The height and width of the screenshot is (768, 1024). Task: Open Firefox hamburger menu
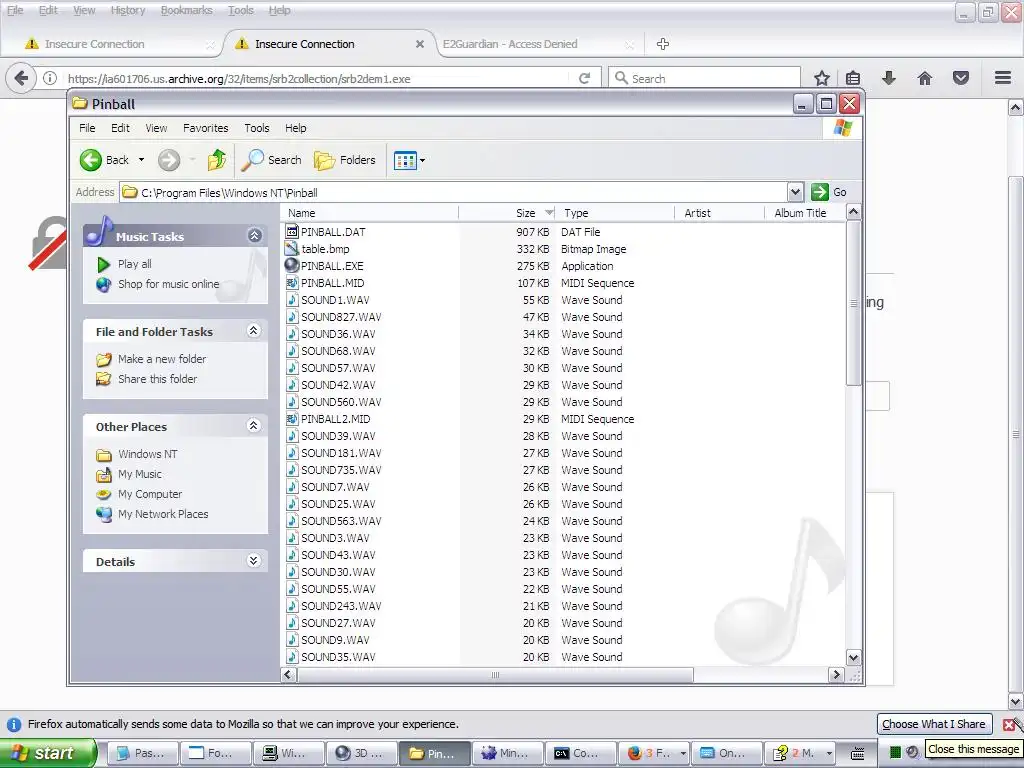[1003, 78]
